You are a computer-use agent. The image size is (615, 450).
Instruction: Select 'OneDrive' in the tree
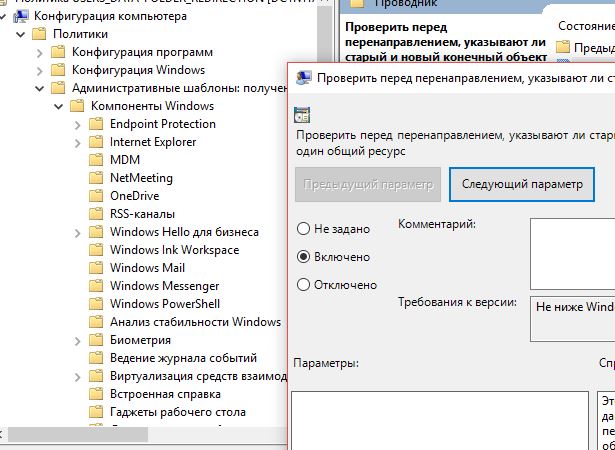tap(135, 196)
